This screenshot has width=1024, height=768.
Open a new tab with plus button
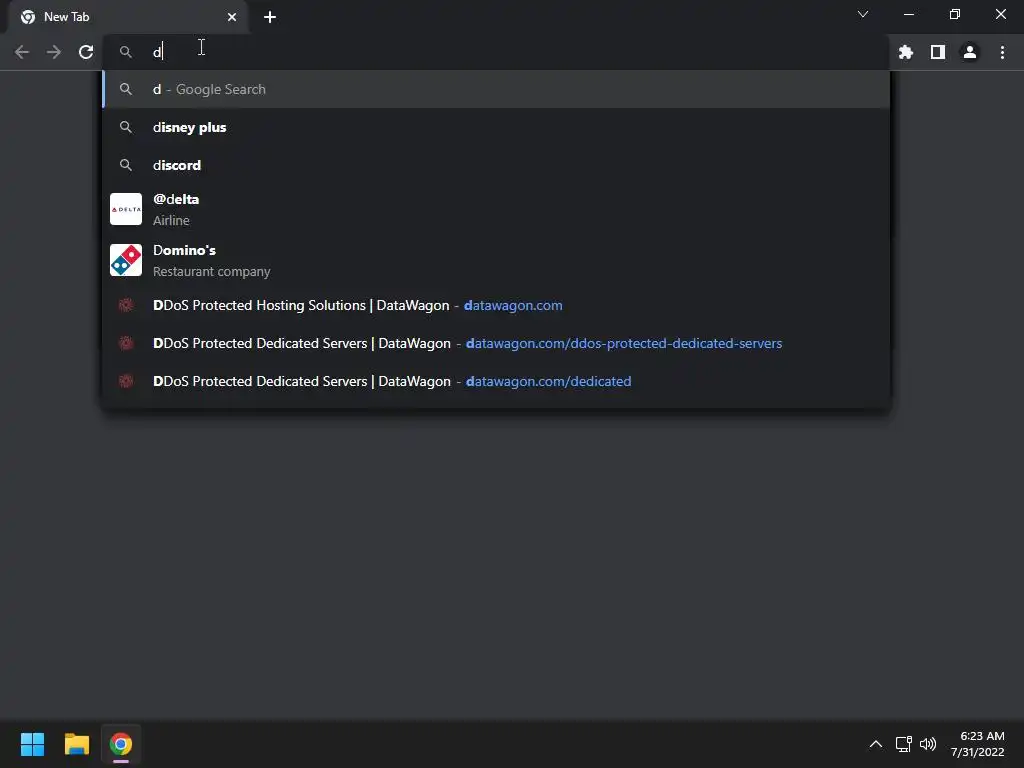coord(270,17)
